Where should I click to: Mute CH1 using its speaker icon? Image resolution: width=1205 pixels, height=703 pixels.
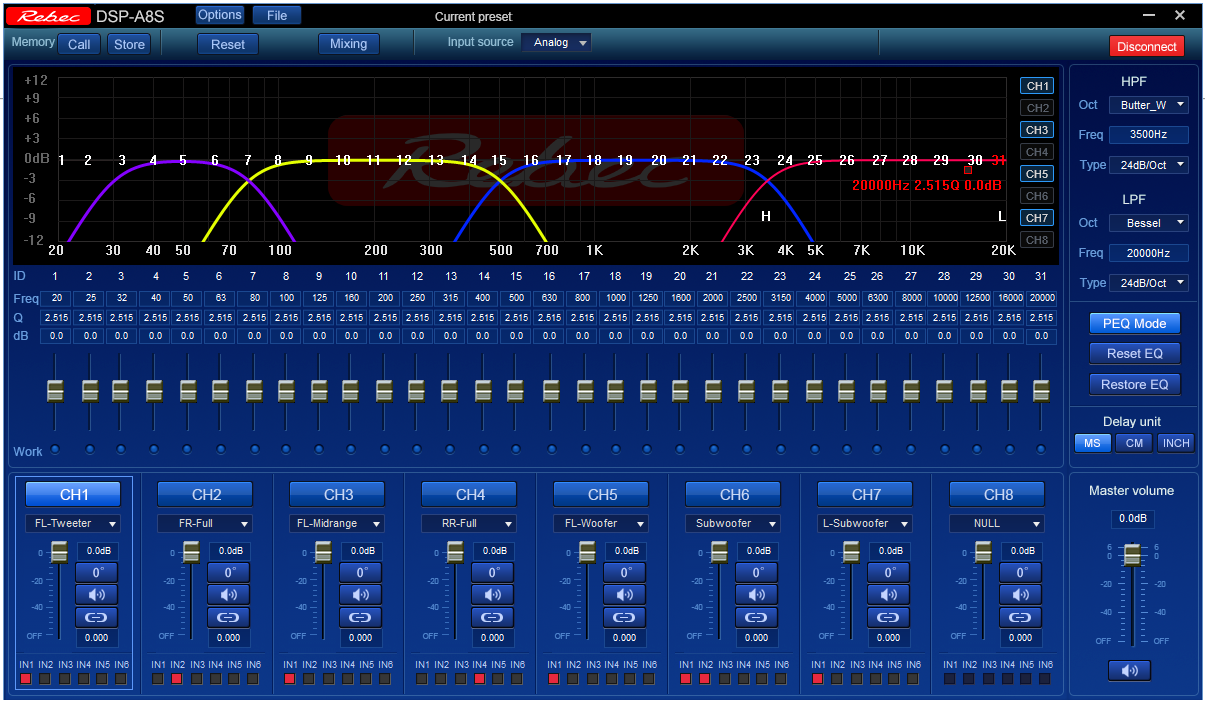[x=96, y=594]
